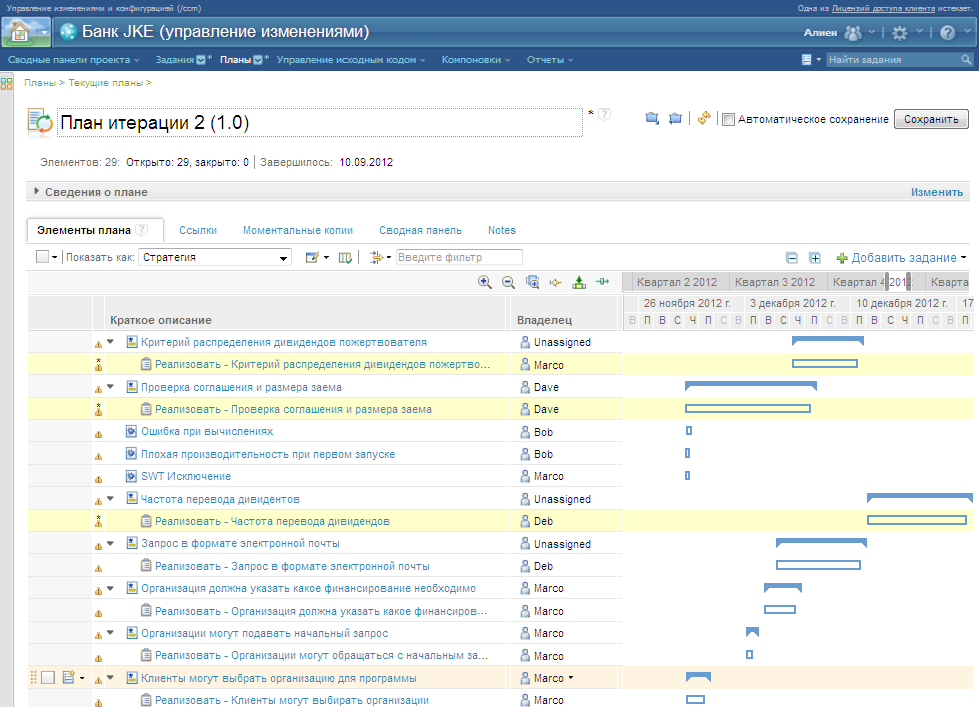Click the settings gear icon
This screenshot has height=707, width=979.
point(900,33)
